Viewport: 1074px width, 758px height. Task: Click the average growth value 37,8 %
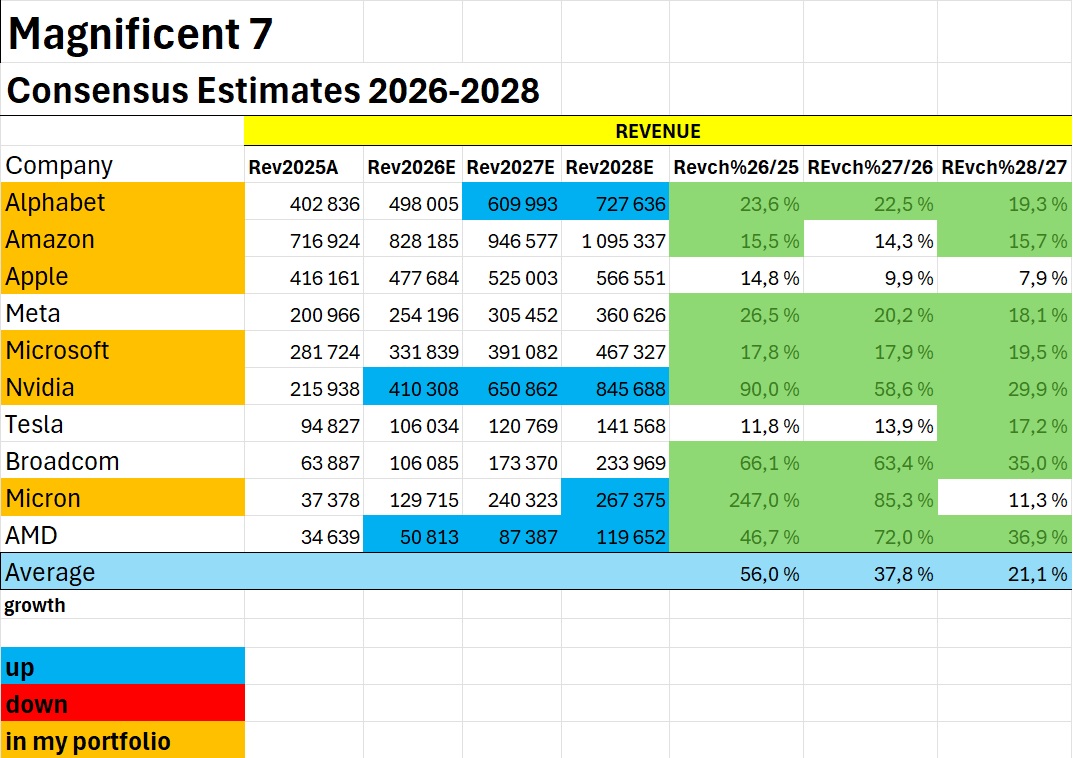tap(871, 572)
